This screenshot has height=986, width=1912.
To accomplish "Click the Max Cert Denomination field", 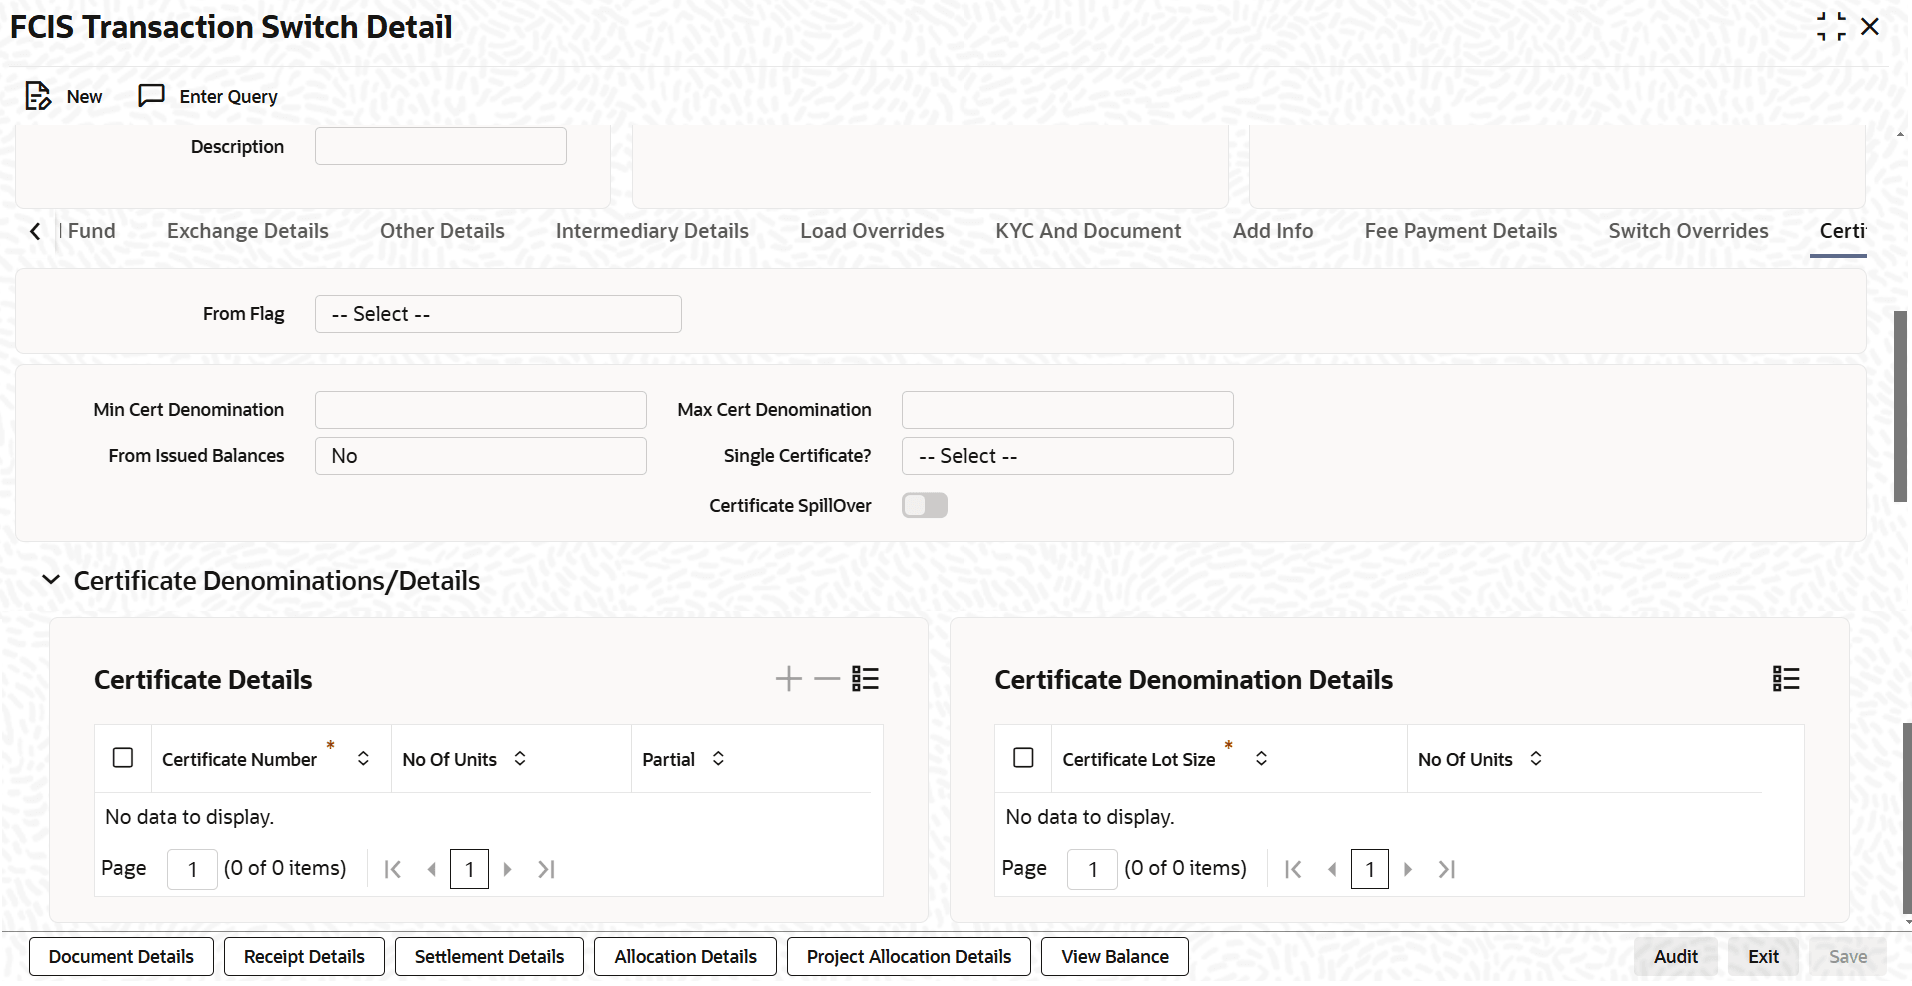I will click(x=1067, y=410).
